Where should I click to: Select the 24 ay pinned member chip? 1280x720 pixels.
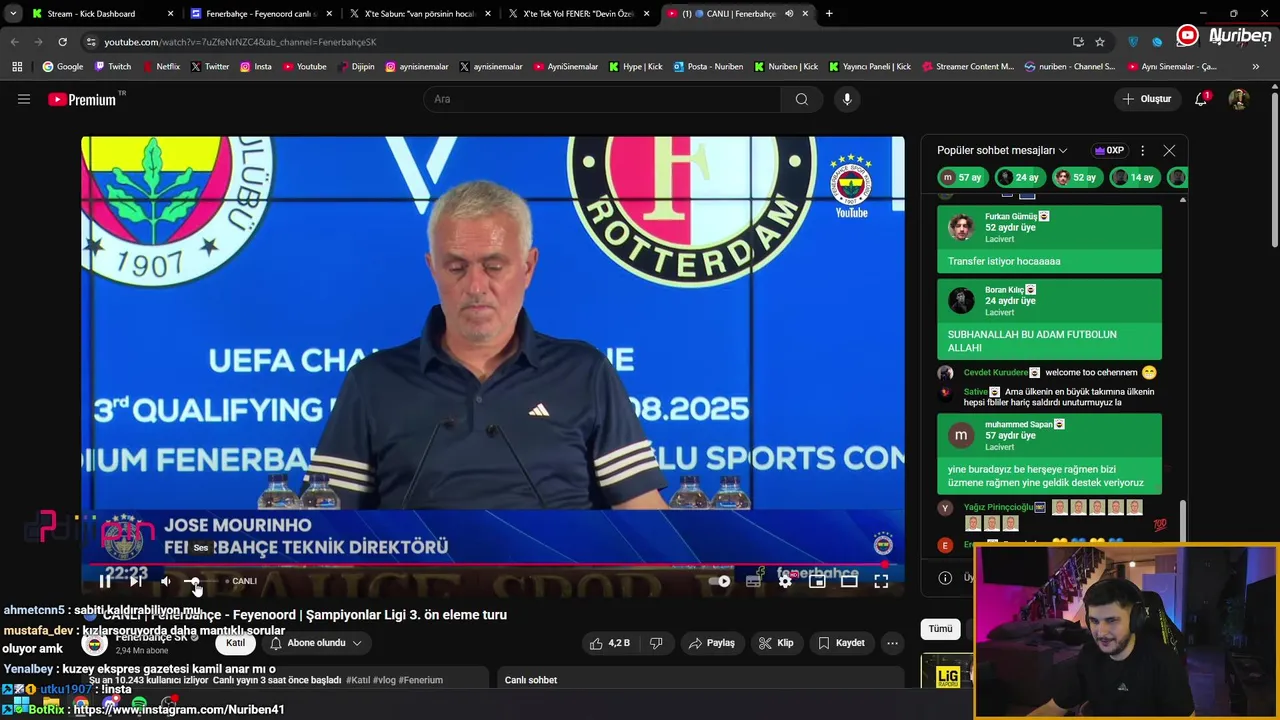pos(1019,177)
